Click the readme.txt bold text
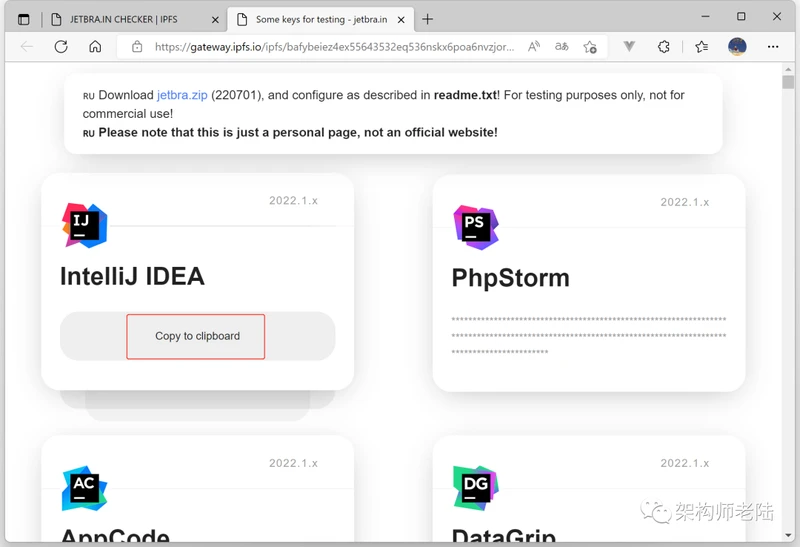The height and width of the screenshot is (547, 800). (x=465, y=95)
